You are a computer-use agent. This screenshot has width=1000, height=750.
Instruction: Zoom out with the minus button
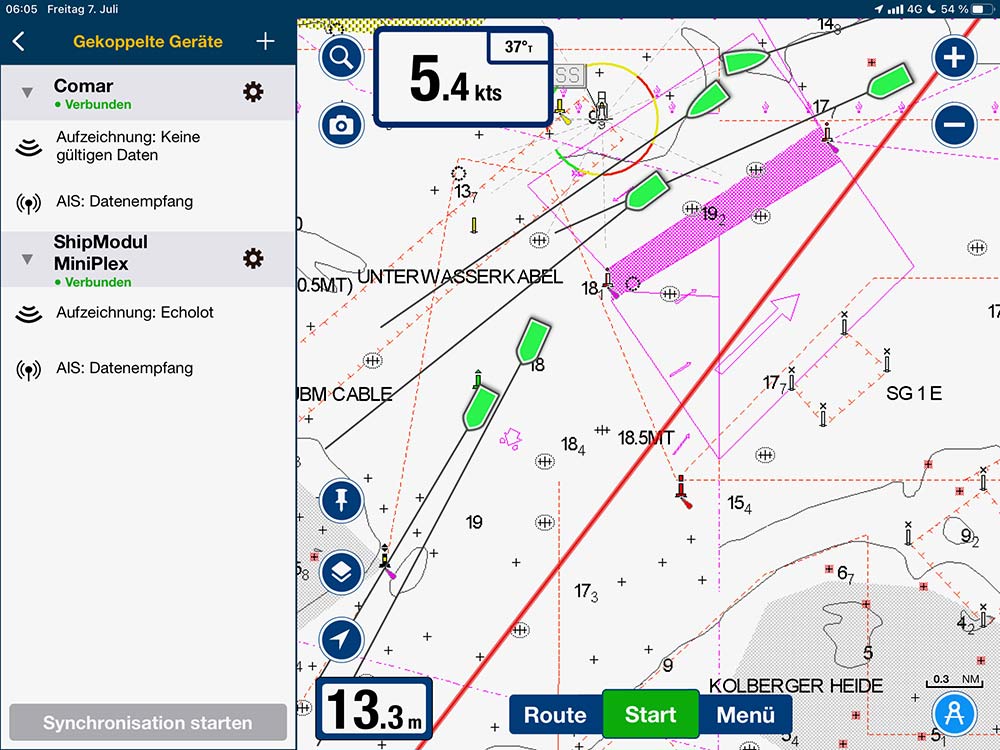954,125
